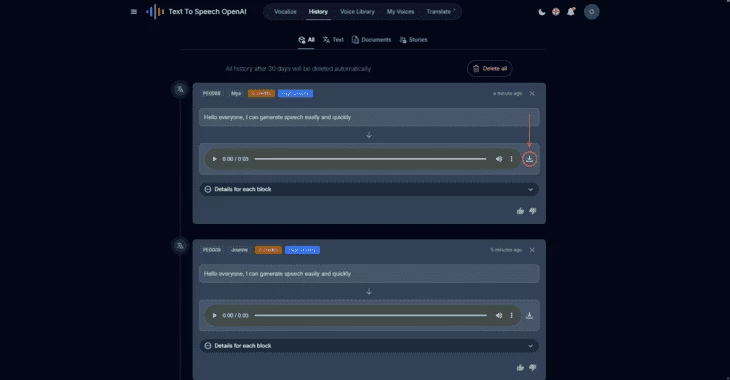Viewport: 730px width, 380px height.
Task: Click the Joanne audio seek bar
Action: (371, 315)
